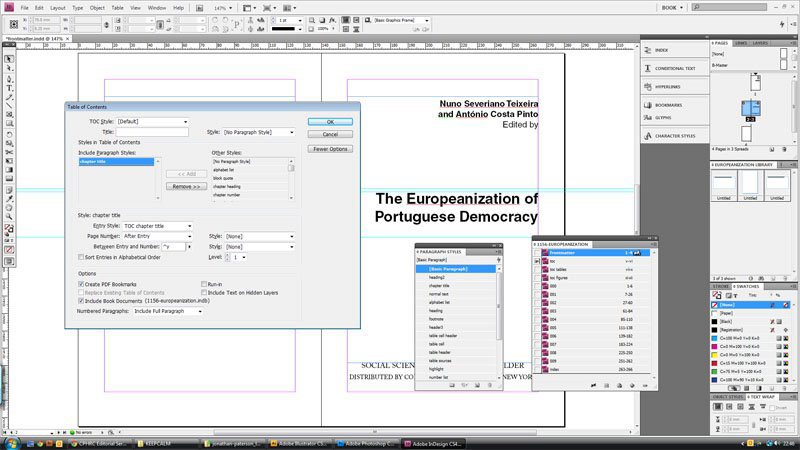Click the new swatch icon in Swatches panel
The image size is (800, 450).
pyautogui.click(x=772, y=389)
